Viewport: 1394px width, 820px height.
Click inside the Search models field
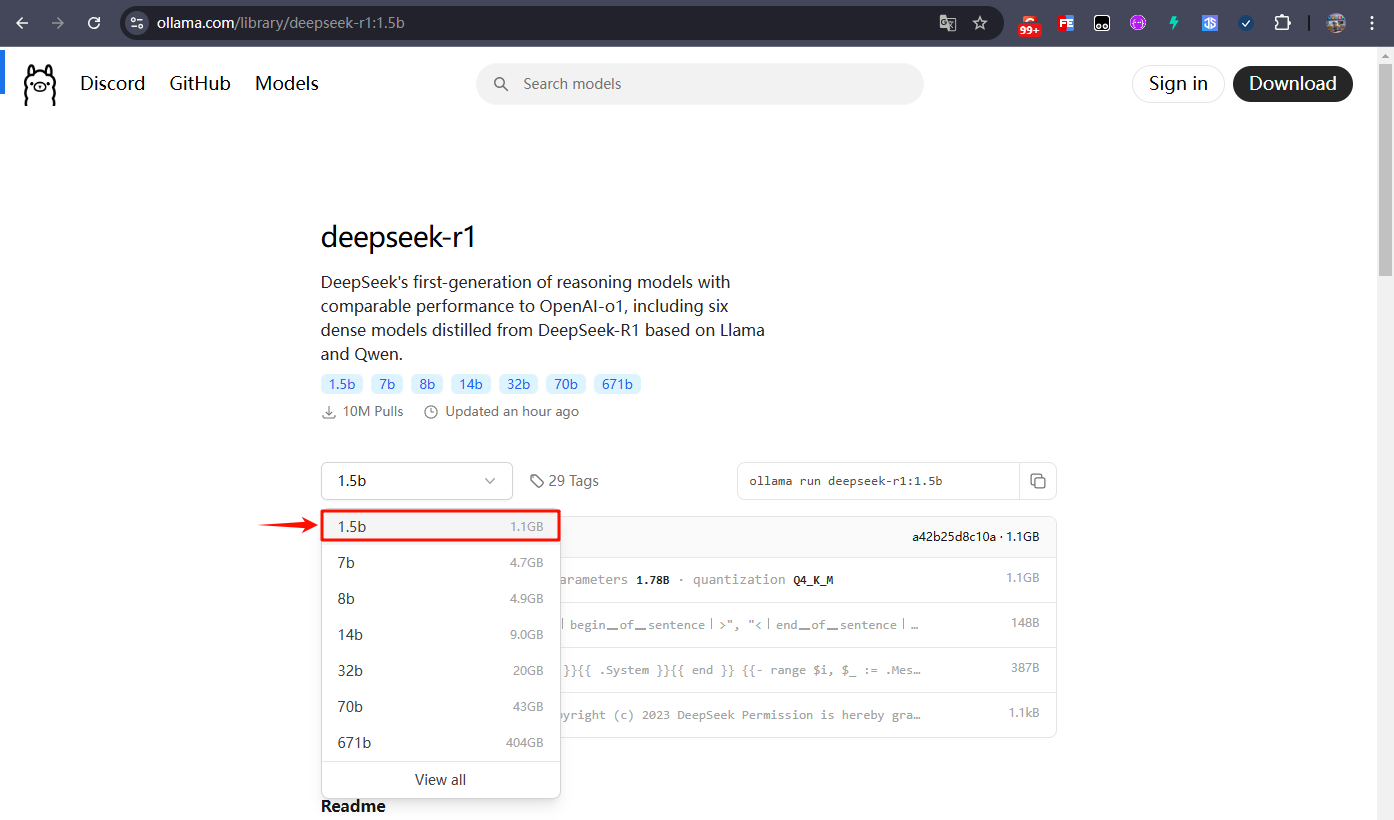point(700,84)
